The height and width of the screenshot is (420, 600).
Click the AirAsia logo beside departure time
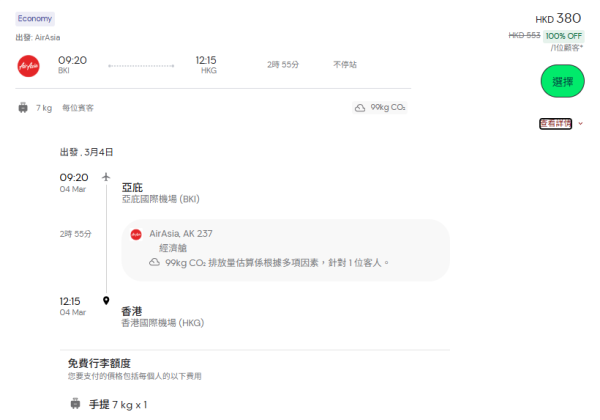(27, 65)
